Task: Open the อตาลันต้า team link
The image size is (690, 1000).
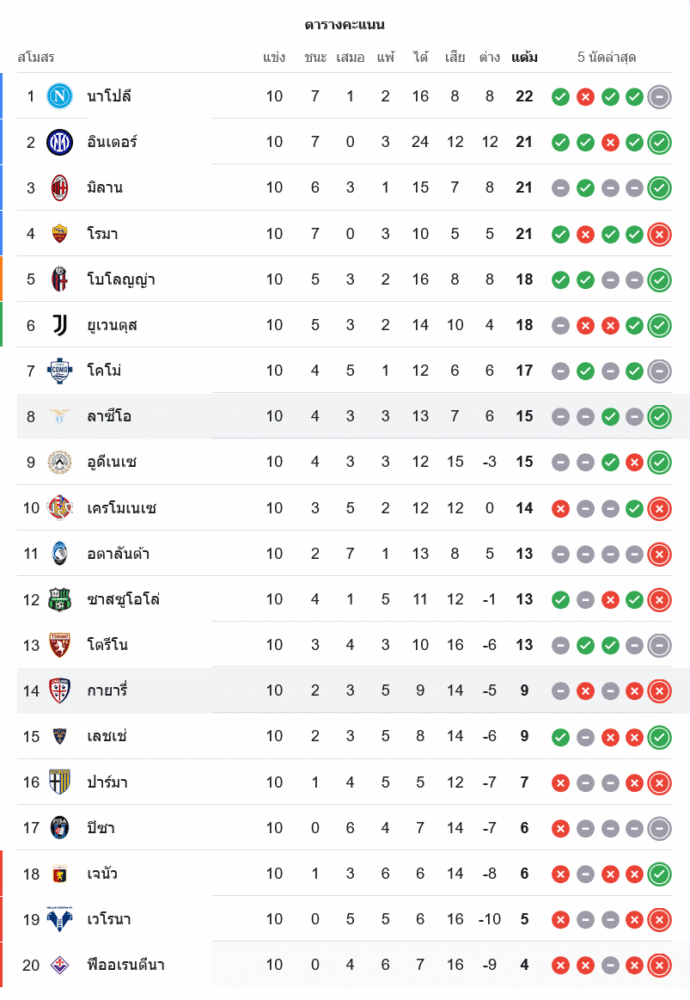Action: 118,554
